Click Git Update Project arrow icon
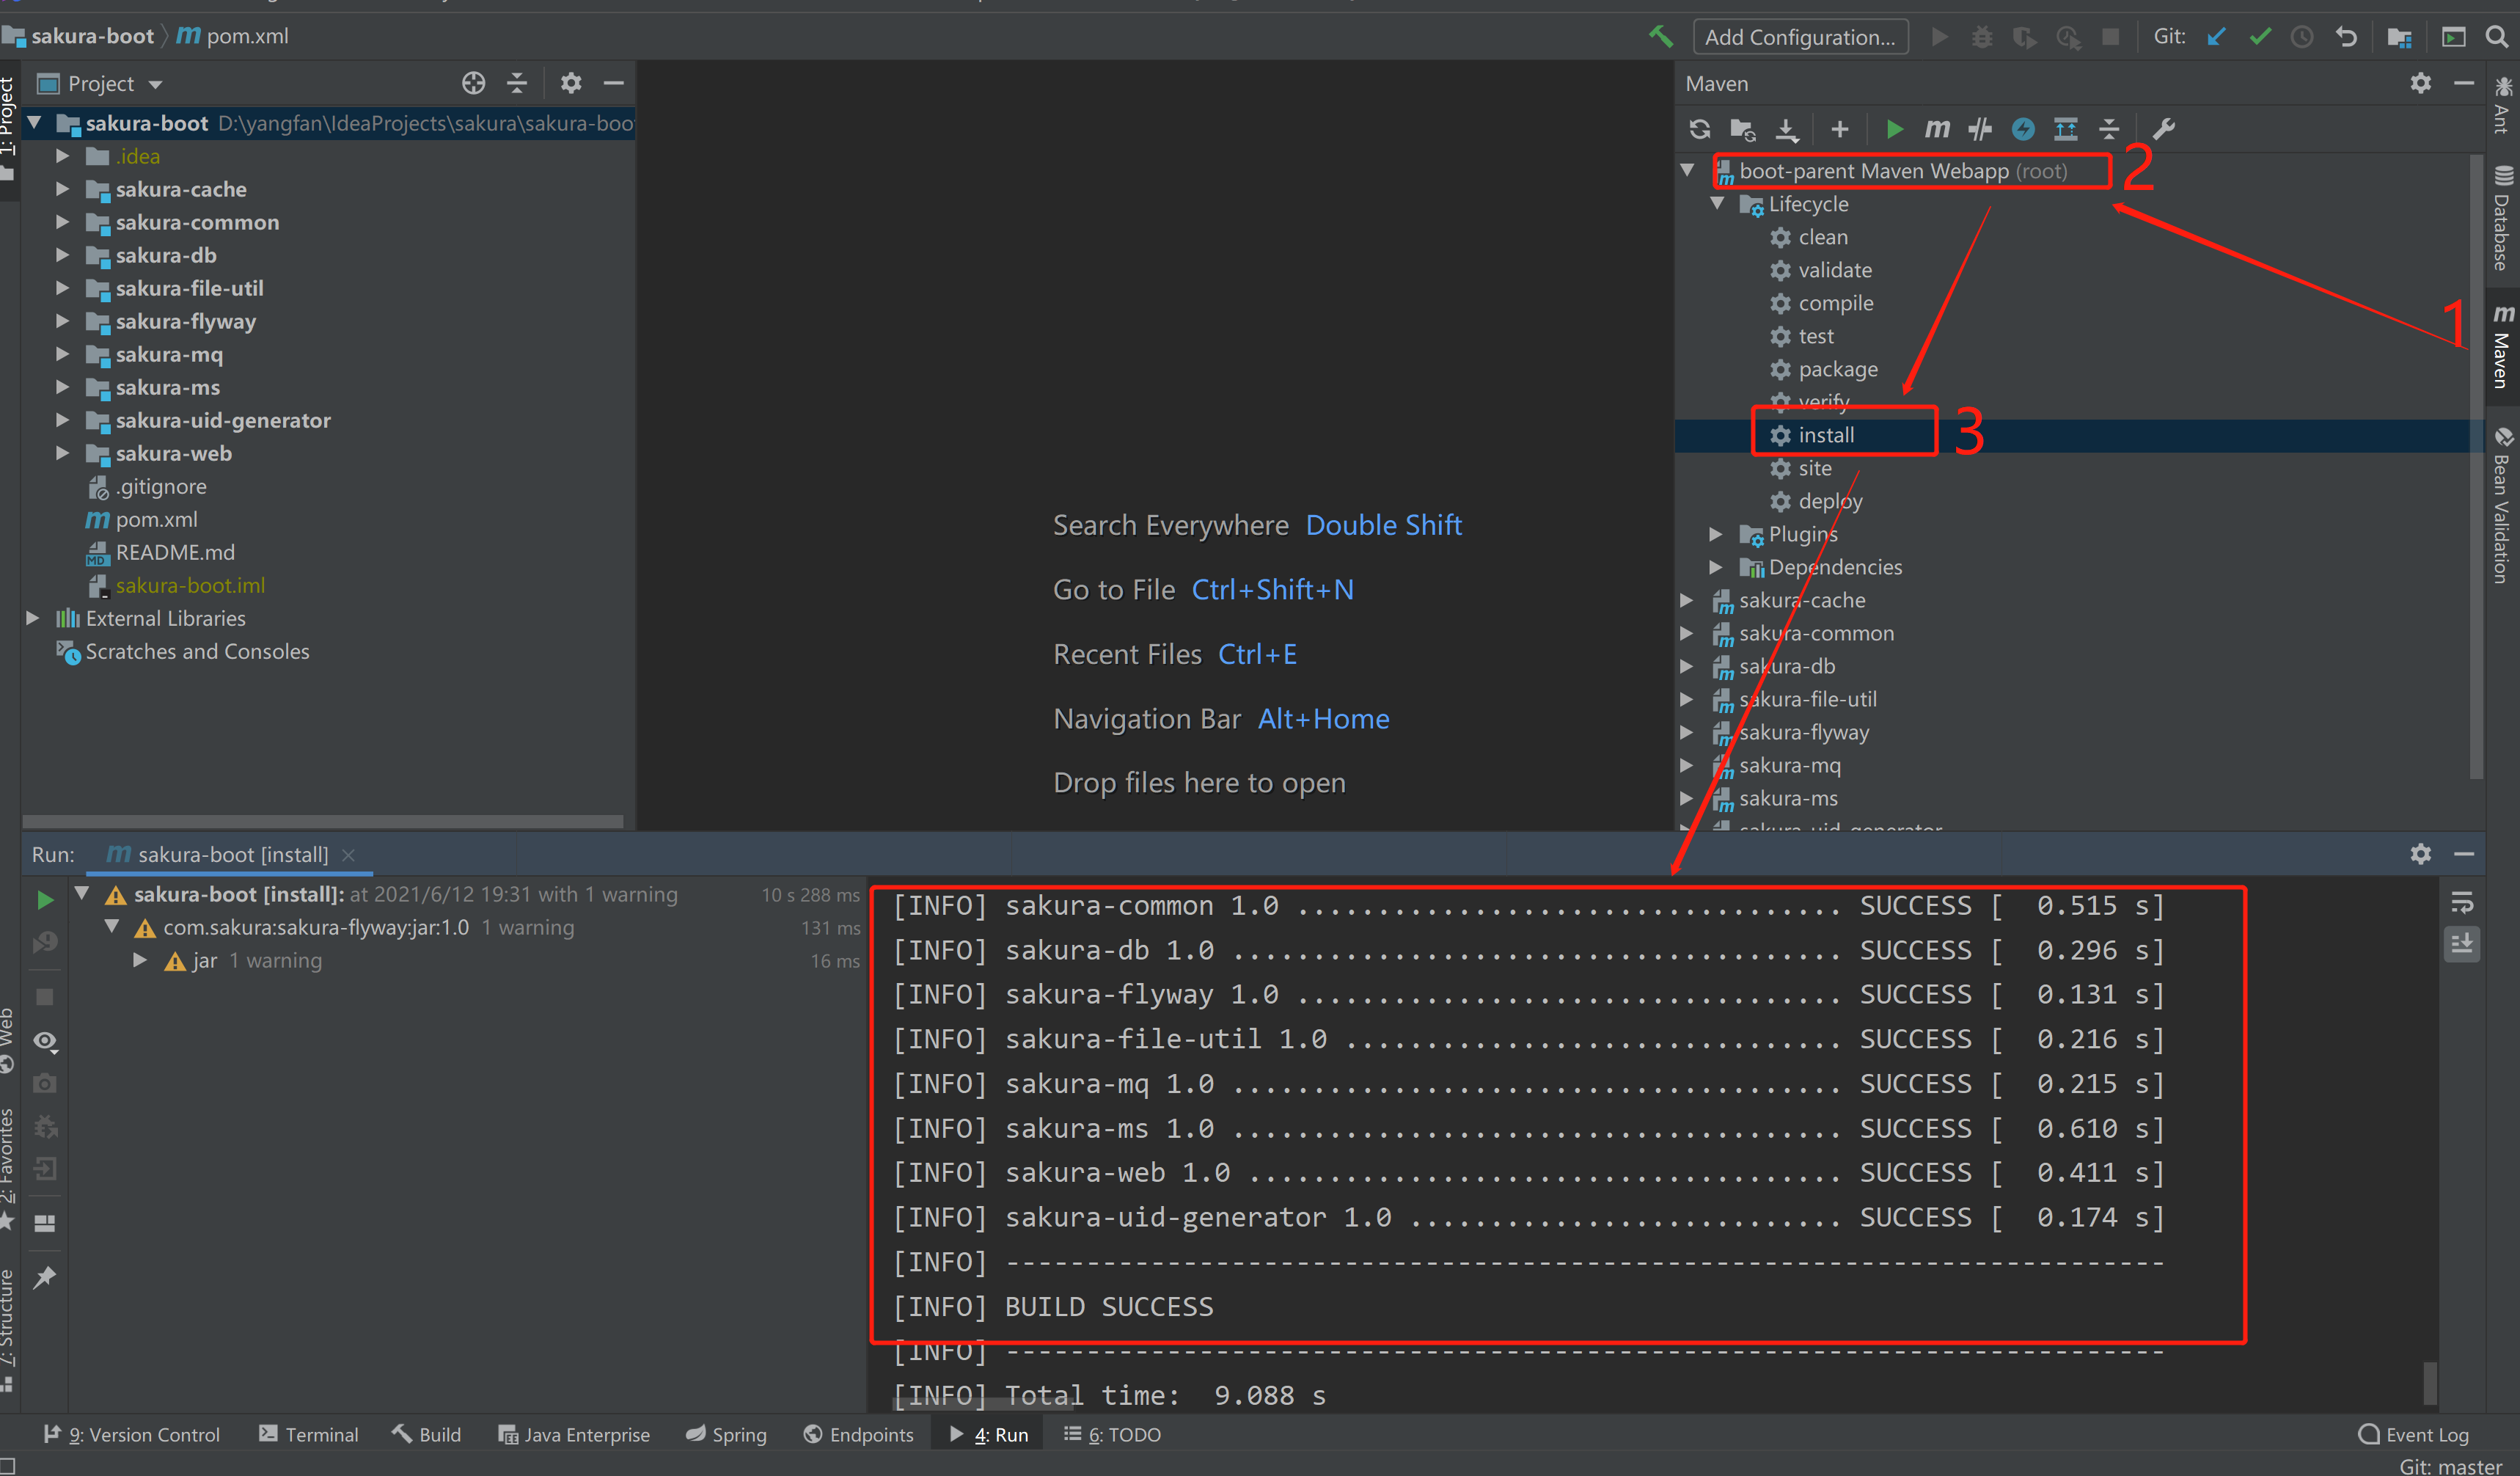Viewport: 2520px width, 1476px height. (x=2216, y=37)
